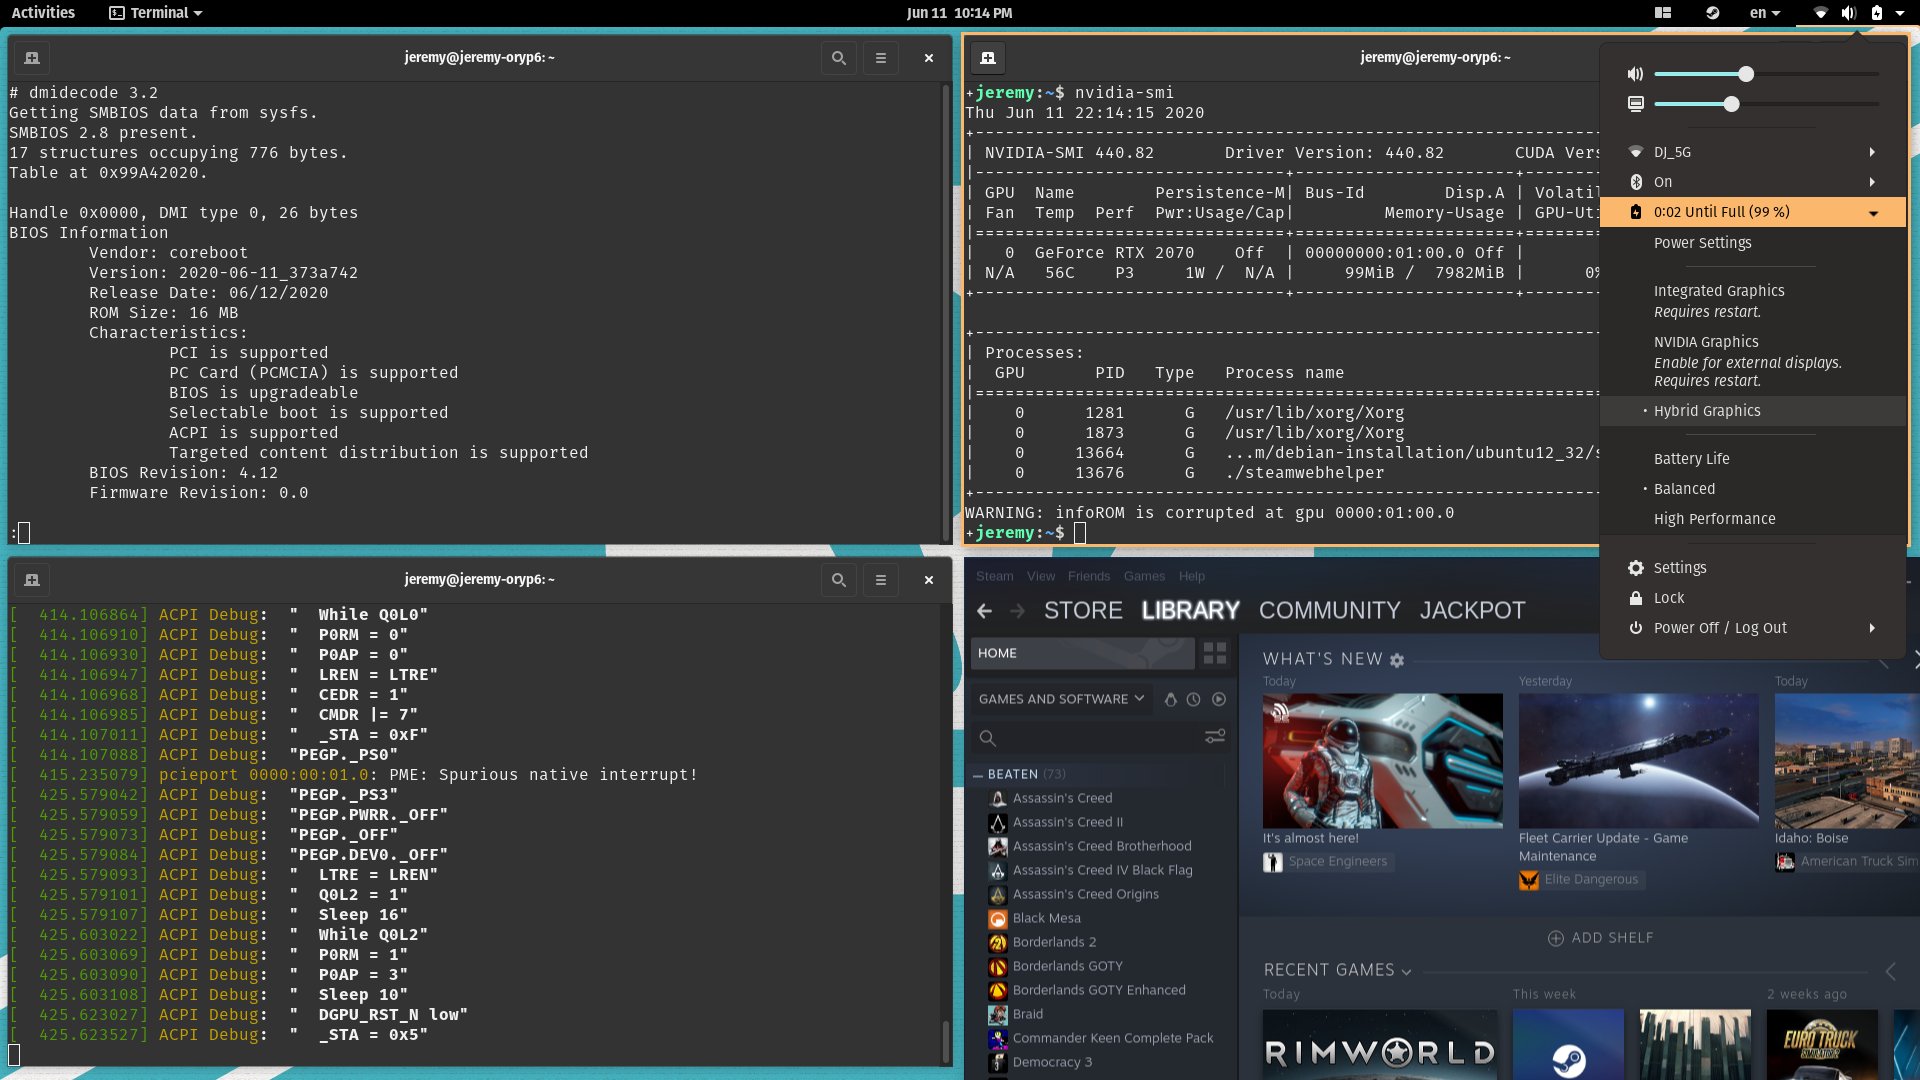
Task: Click top bar window tiling icon
Action: click(x=1663, y=13)
